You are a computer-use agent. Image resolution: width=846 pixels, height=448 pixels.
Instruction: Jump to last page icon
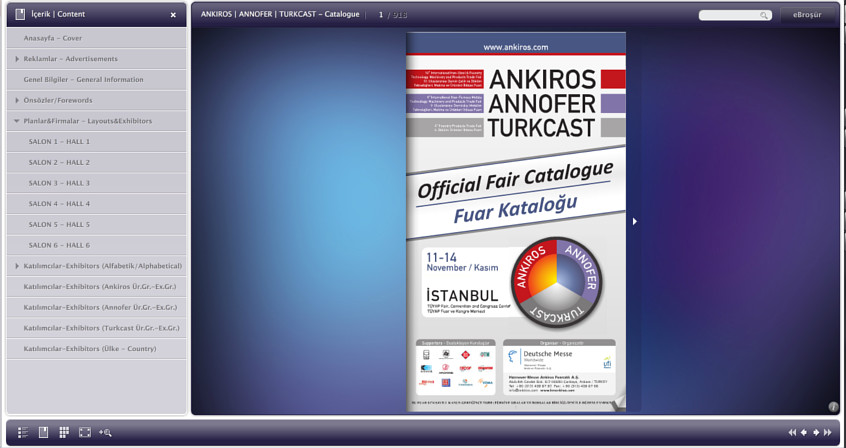click(x=828, y=432)
